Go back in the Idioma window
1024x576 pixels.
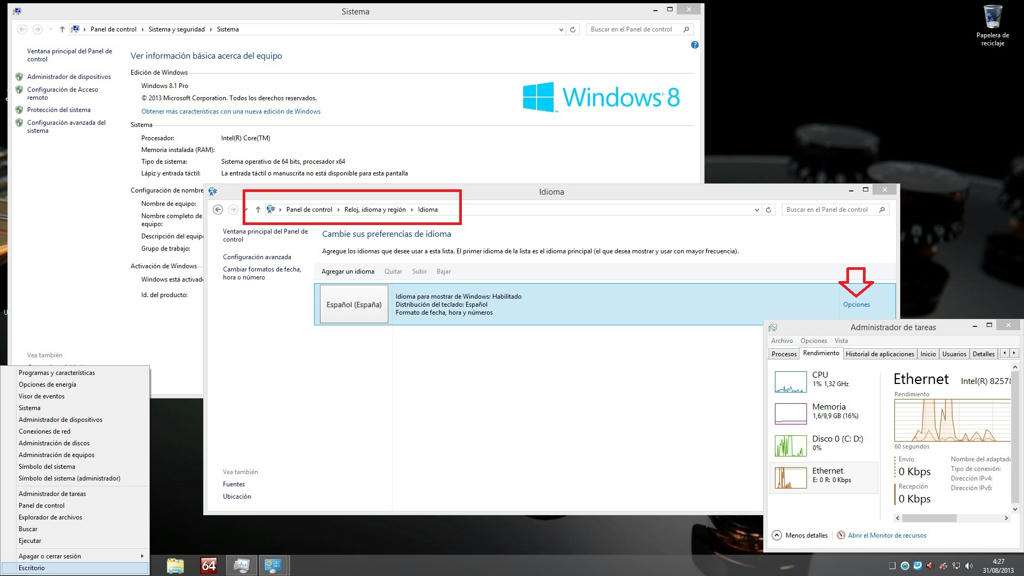point(218,210)
